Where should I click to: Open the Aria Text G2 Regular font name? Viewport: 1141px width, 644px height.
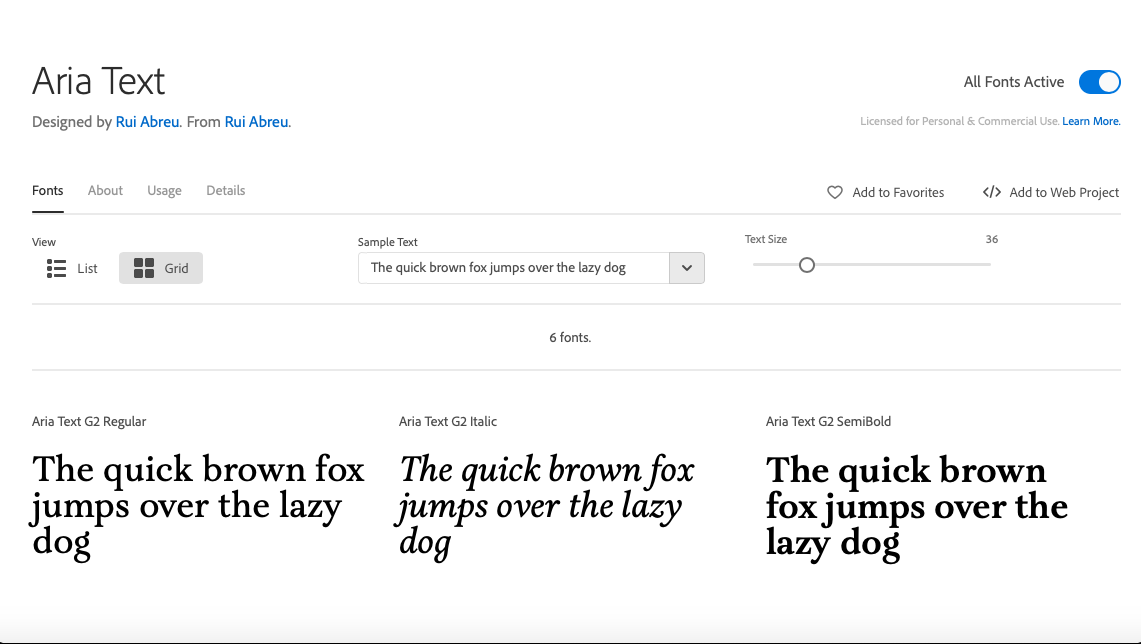tap(89, 421)
